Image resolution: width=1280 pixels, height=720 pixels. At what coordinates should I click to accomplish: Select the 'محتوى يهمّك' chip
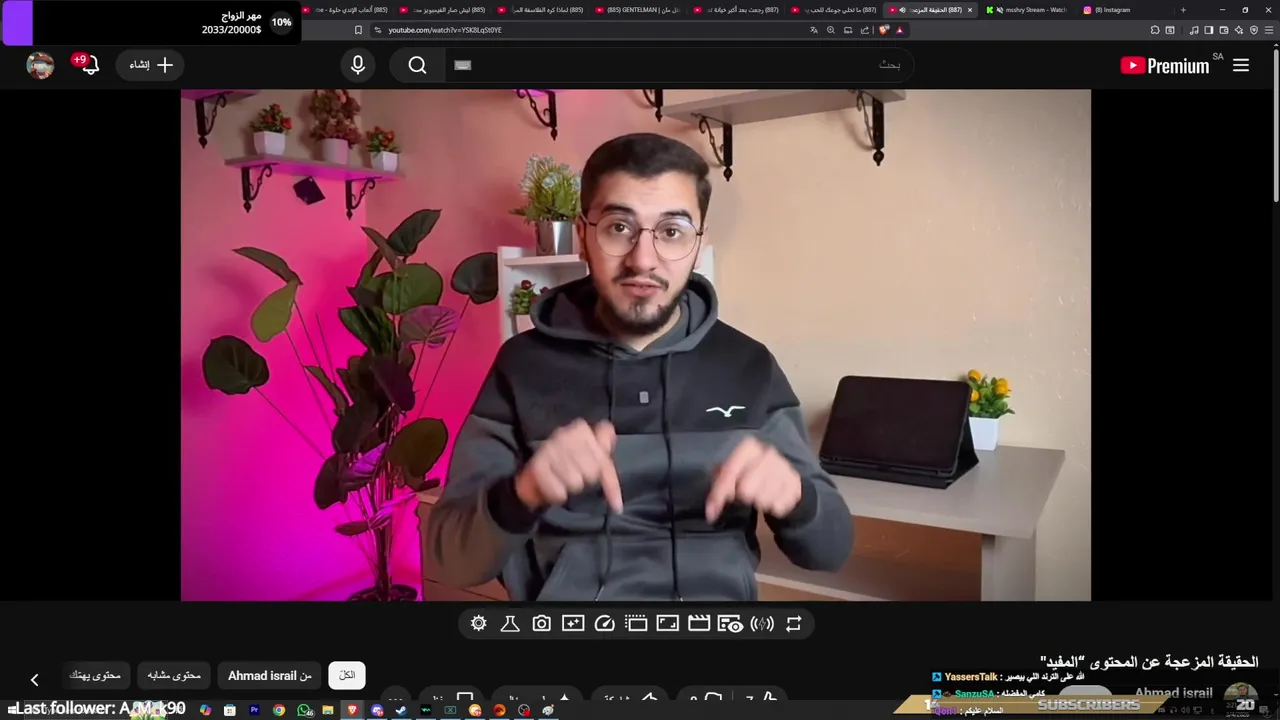[x=95, y=676]
